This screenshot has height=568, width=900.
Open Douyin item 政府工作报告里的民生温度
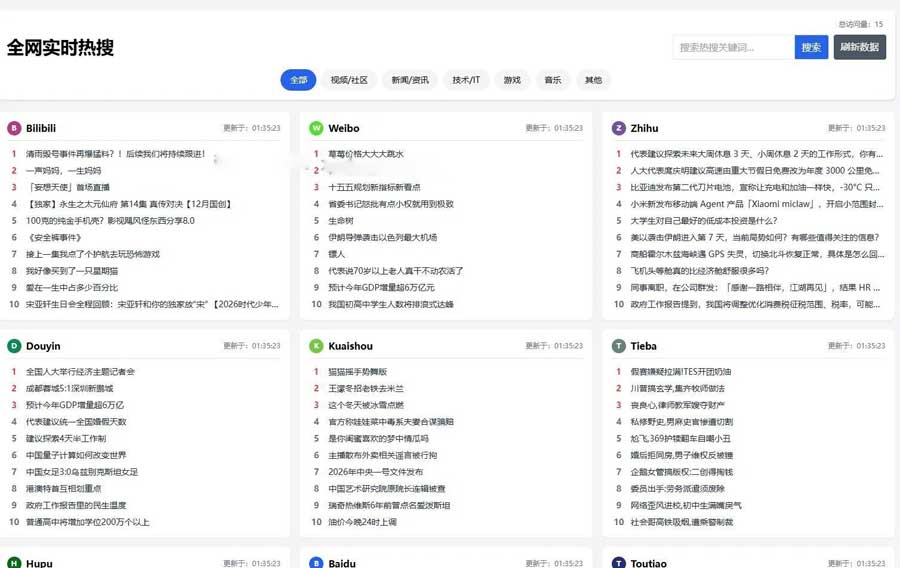[x=76, y=505]
